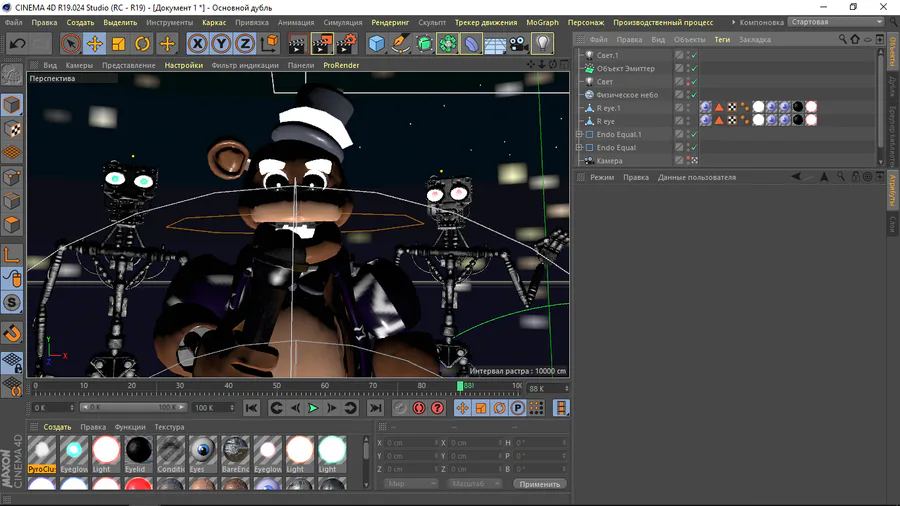
Task: Open Attribute Manager Режим menu
Action: pyautogui.click(x=602, y=177)
